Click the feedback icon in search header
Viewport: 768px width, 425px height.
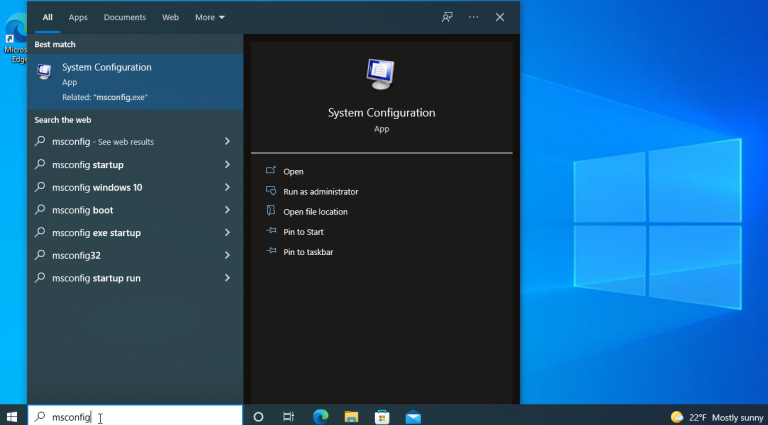[447, 17]
